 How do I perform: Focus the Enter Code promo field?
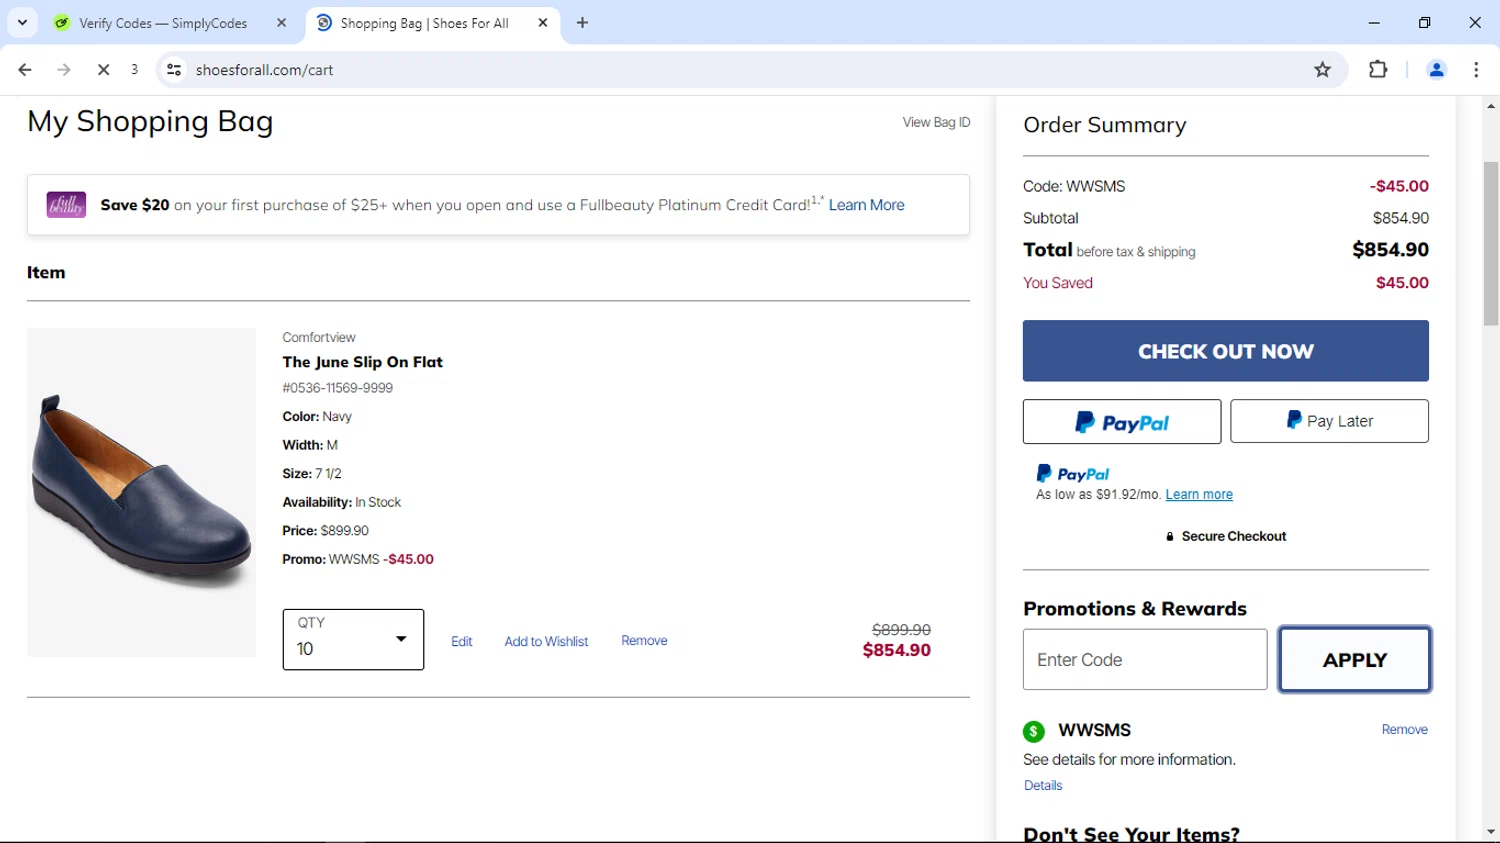(x=1145, y=659)
